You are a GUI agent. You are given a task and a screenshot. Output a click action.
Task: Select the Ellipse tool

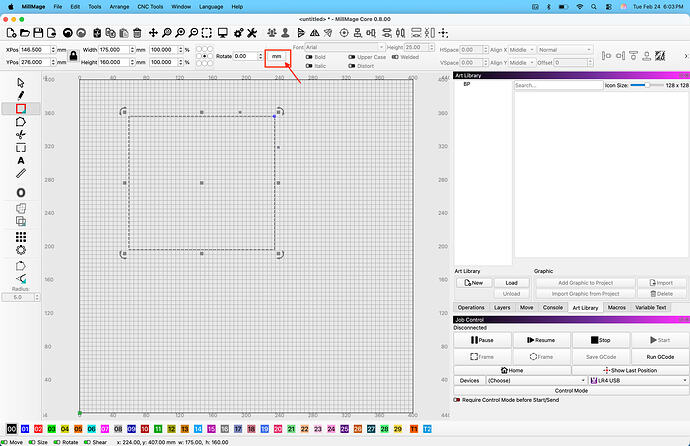(21, 193)
